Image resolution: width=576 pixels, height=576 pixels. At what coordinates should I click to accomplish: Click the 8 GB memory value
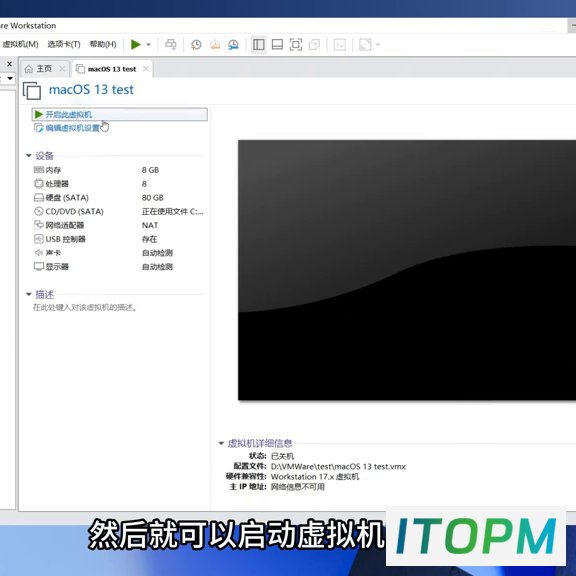150,170
